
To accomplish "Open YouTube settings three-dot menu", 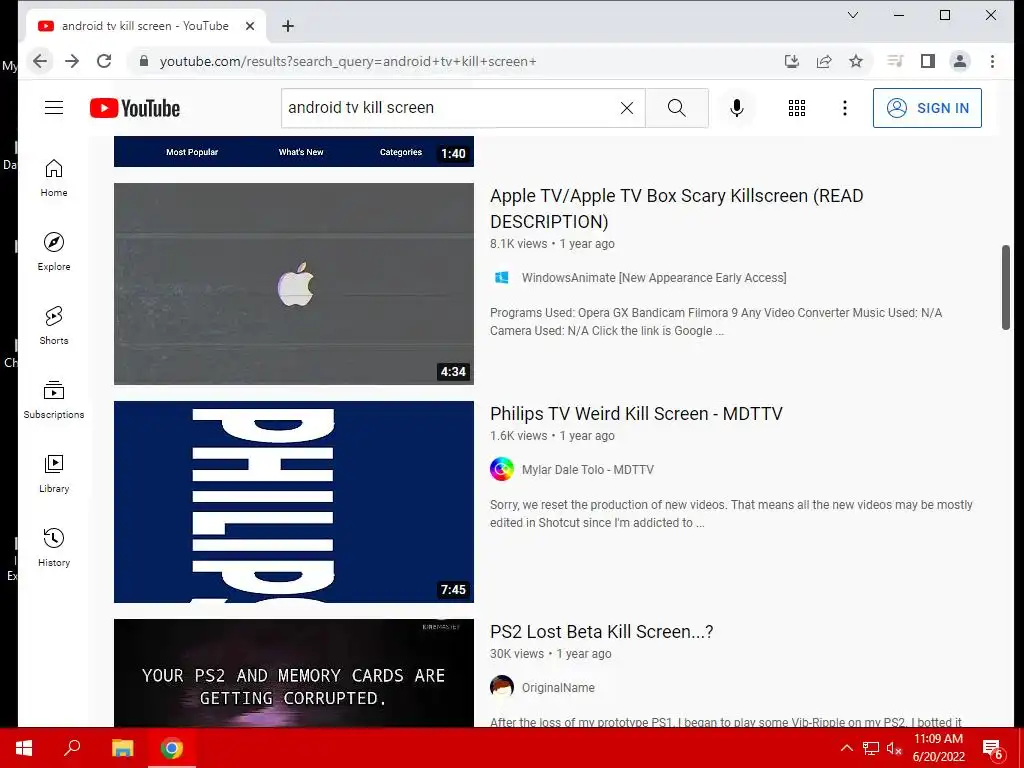I will [845, 108].
